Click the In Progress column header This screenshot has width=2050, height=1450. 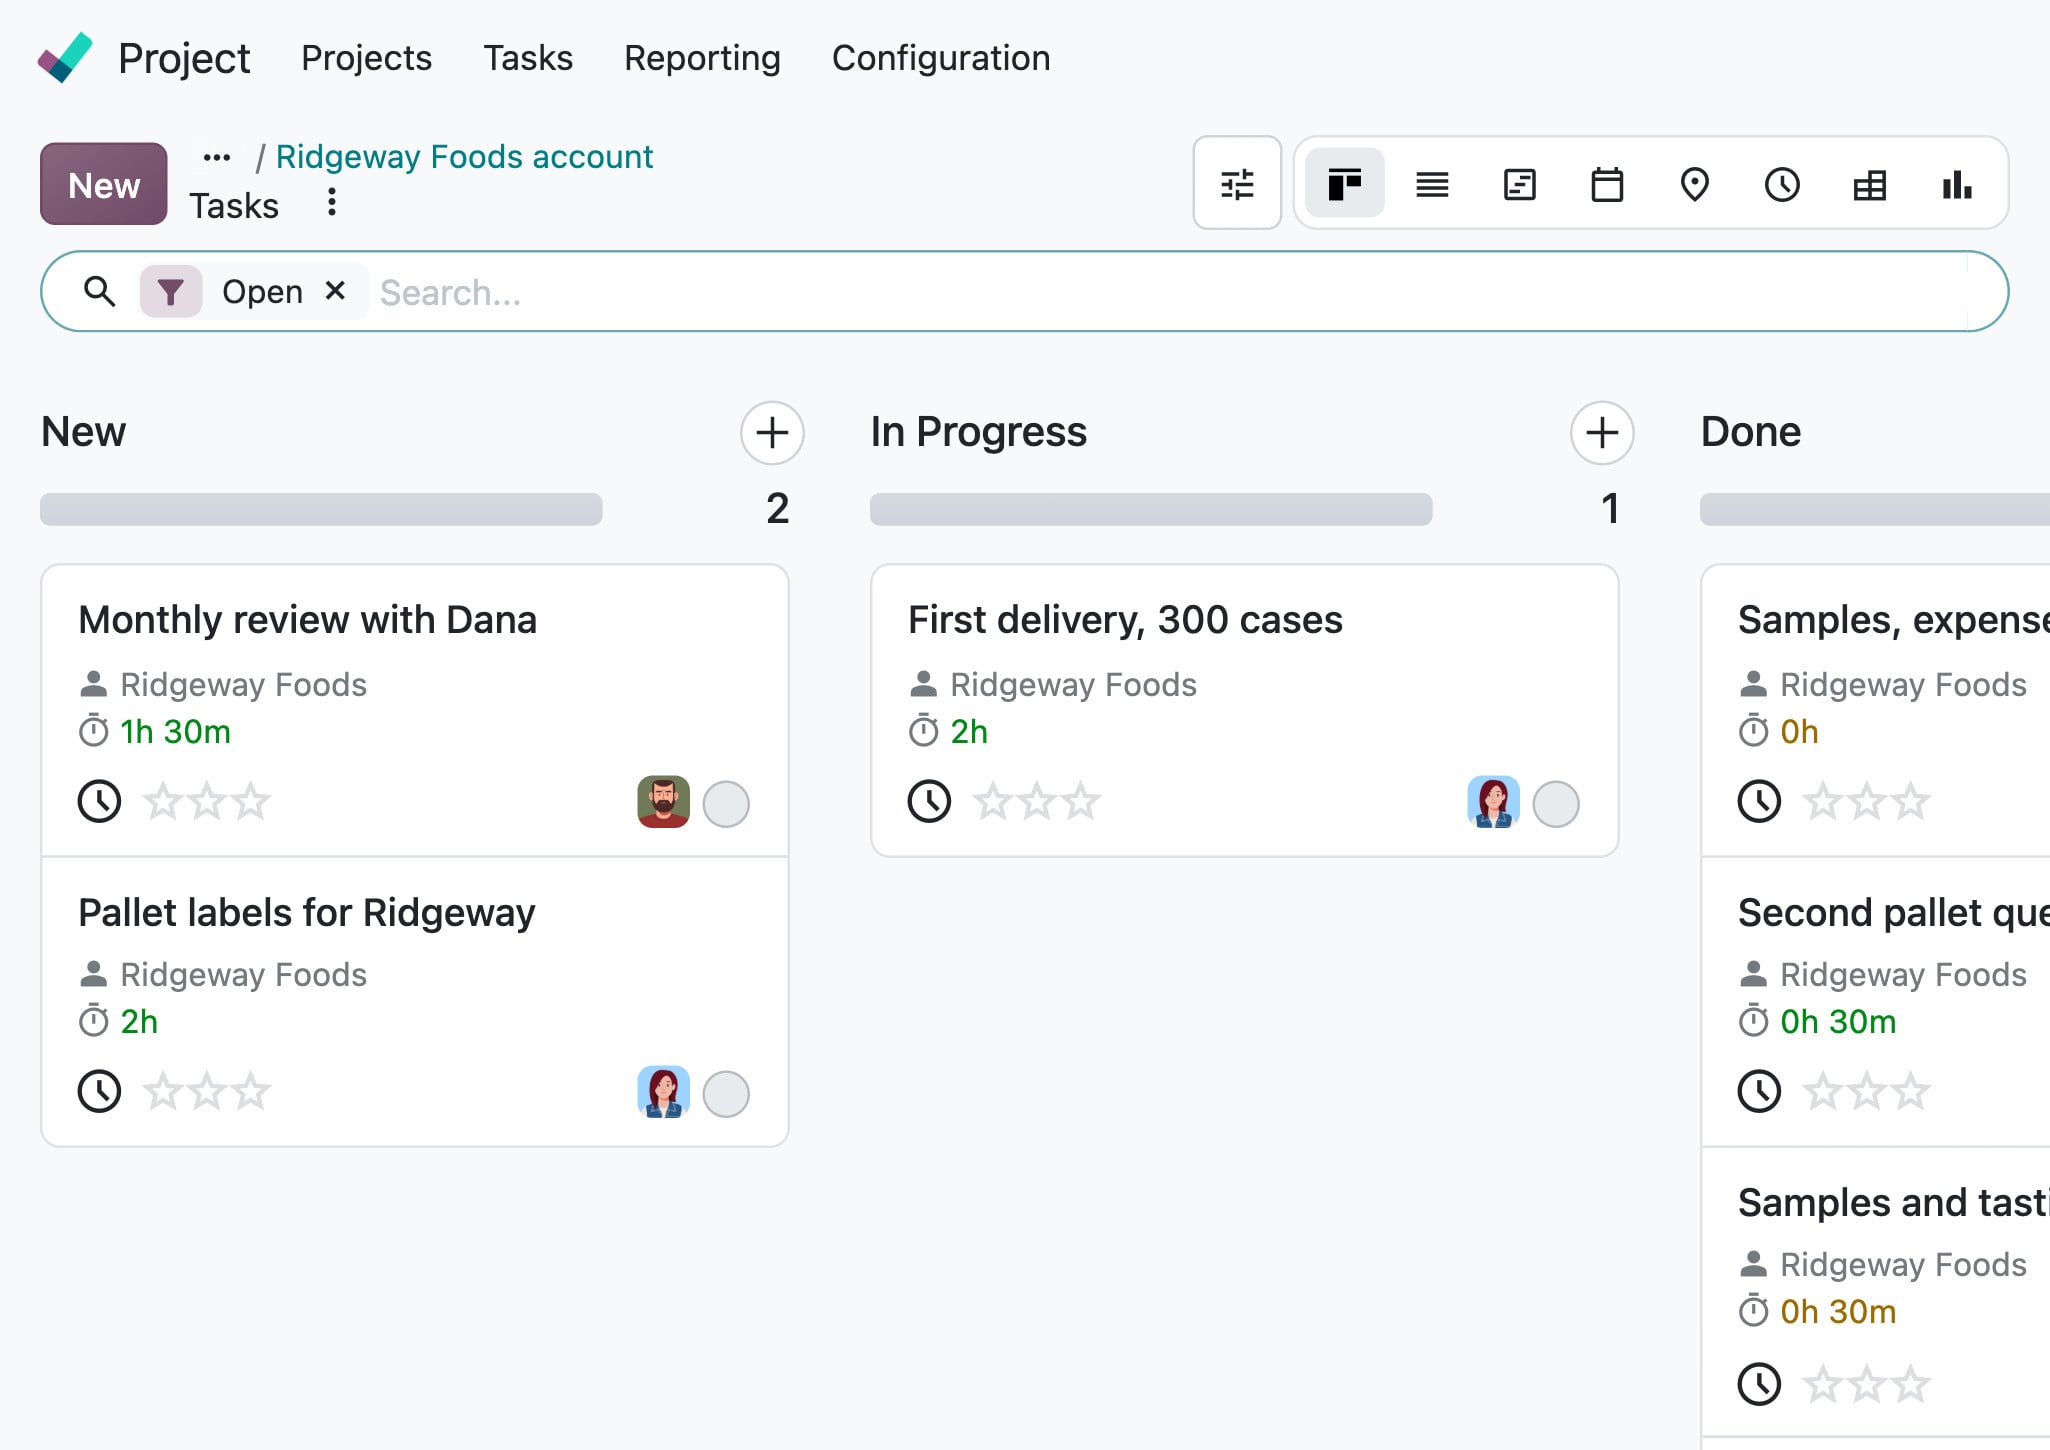tap(978, 432)
